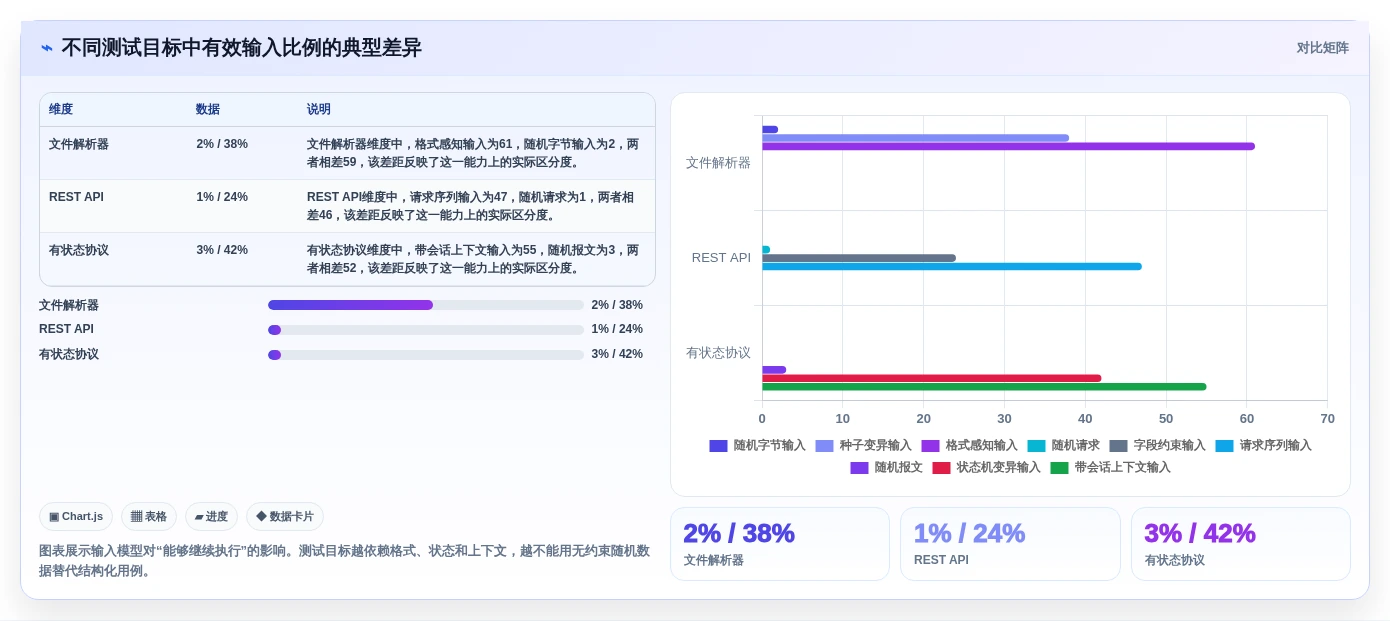Click the 文件解析器 chart axis label
Image resolution: width=1390 pixels, height=621 pixels.
tap(718, 162)
